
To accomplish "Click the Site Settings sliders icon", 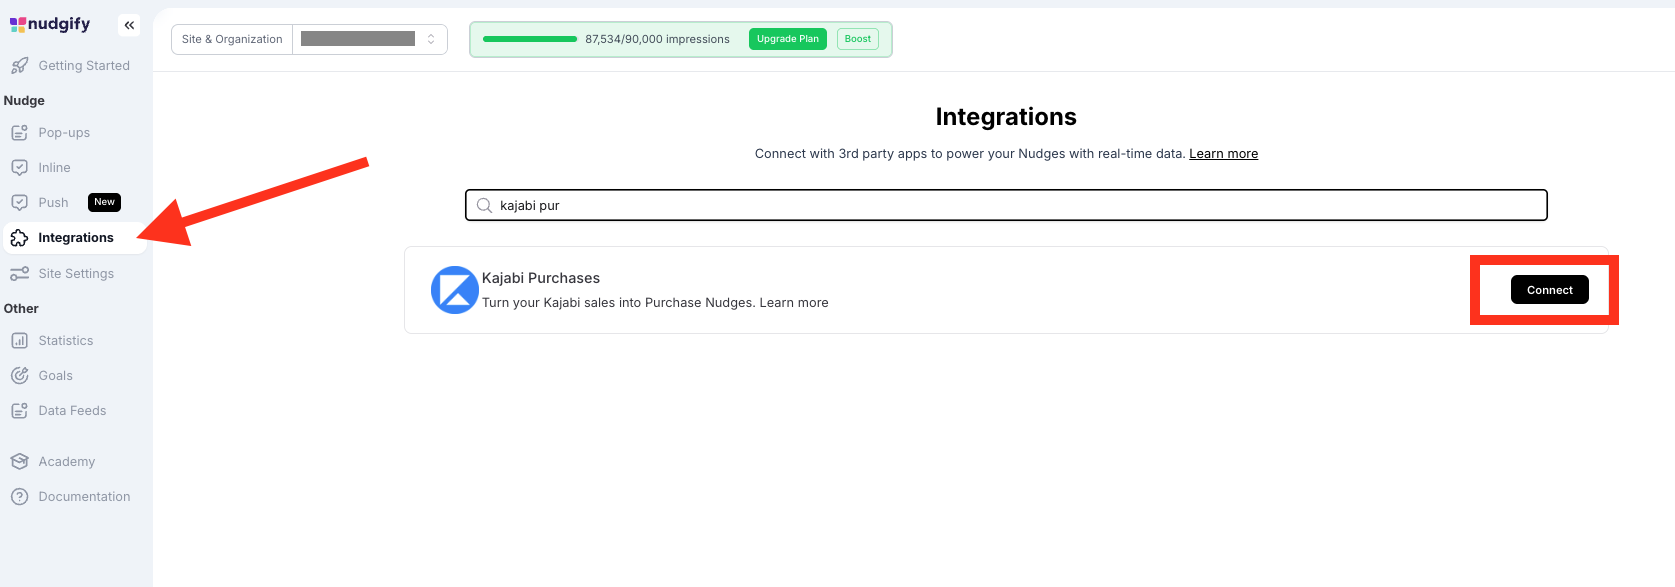I will point(19,274).
